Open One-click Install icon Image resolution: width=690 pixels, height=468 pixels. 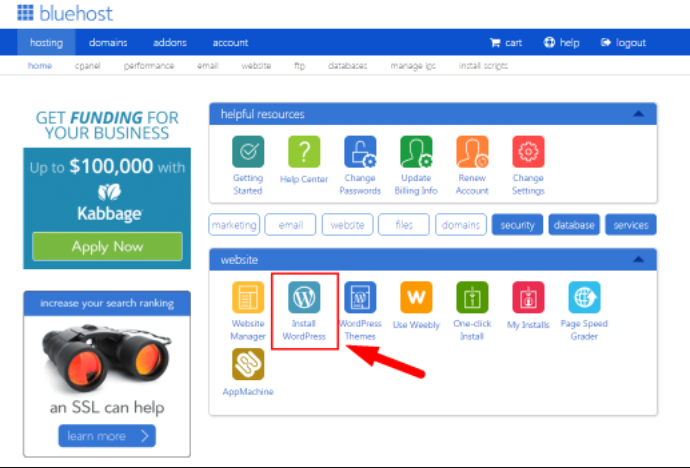click(472, 299)
